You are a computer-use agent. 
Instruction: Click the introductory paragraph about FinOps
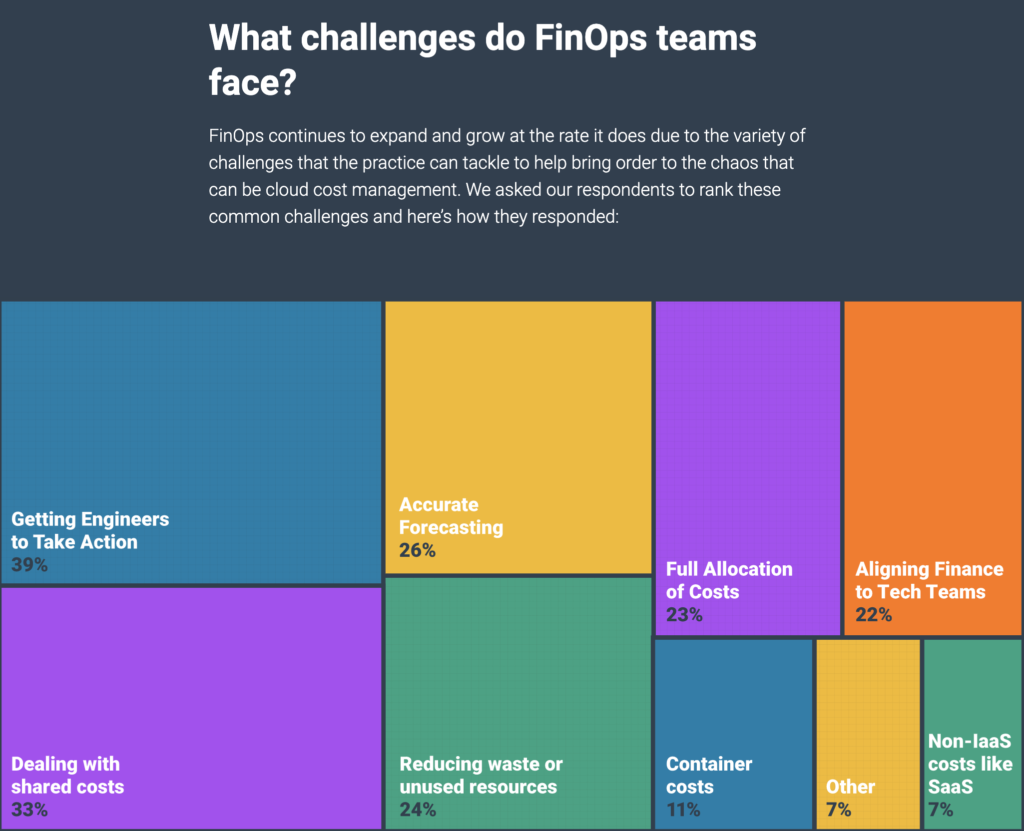coord(507,176)
